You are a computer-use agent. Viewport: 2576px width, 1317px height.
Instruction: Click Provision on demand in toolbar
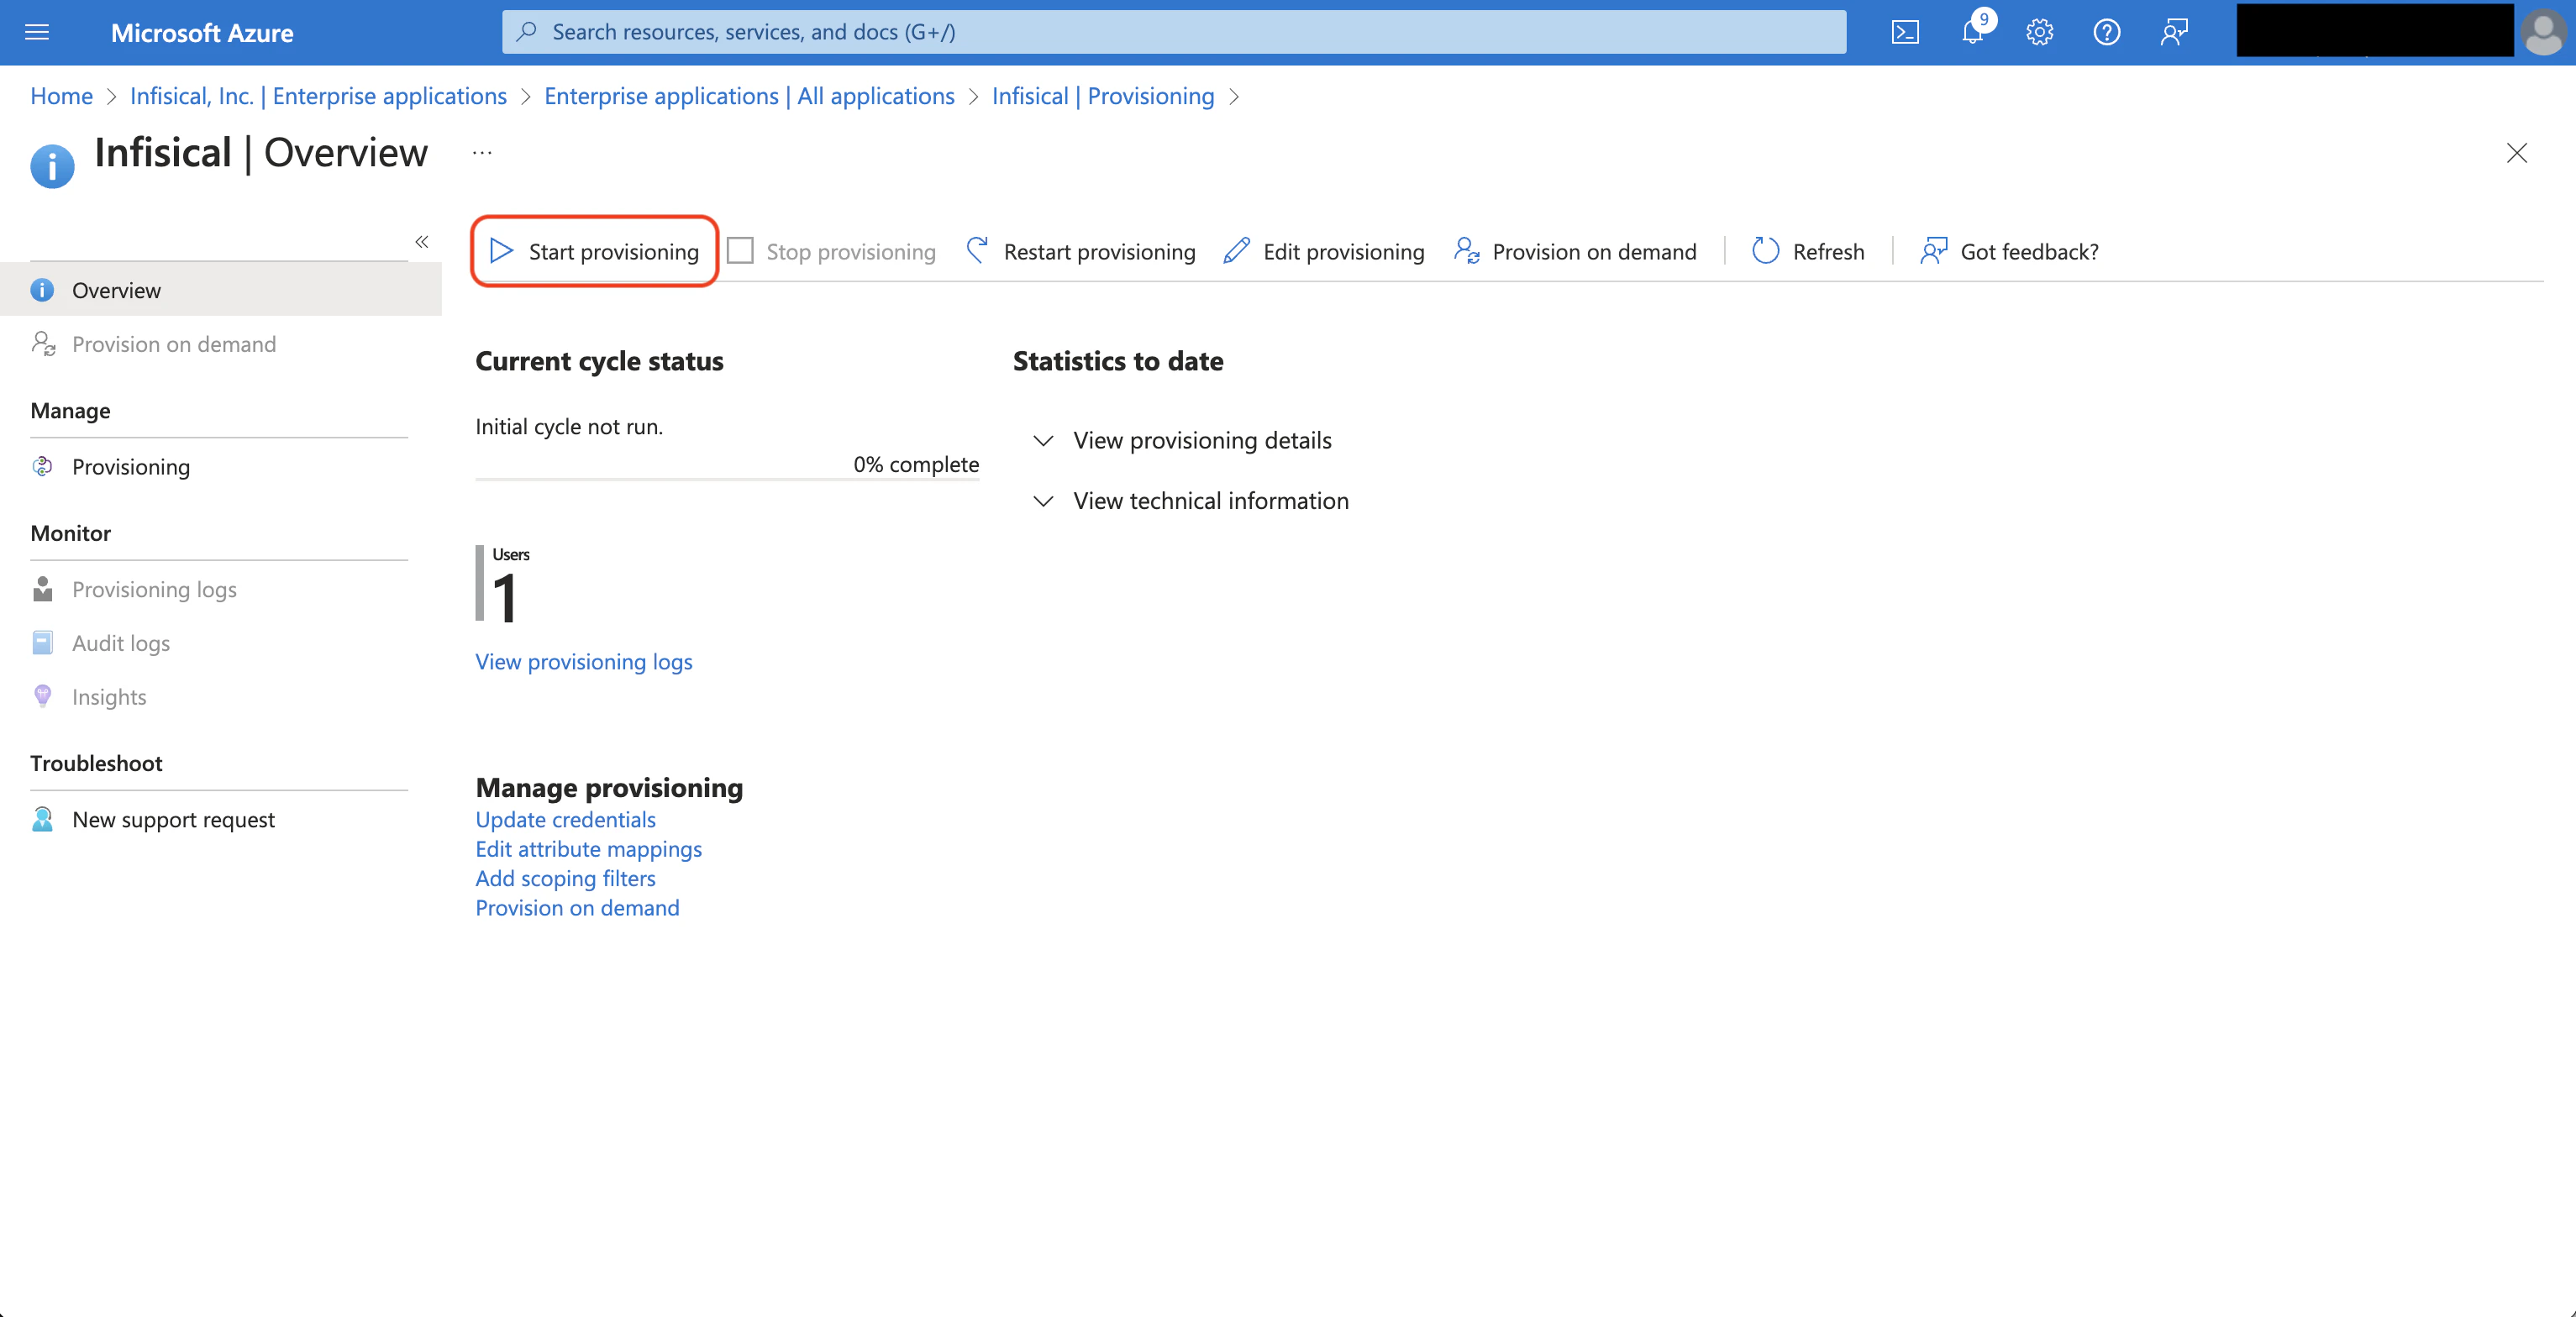tap(1575, 251)
